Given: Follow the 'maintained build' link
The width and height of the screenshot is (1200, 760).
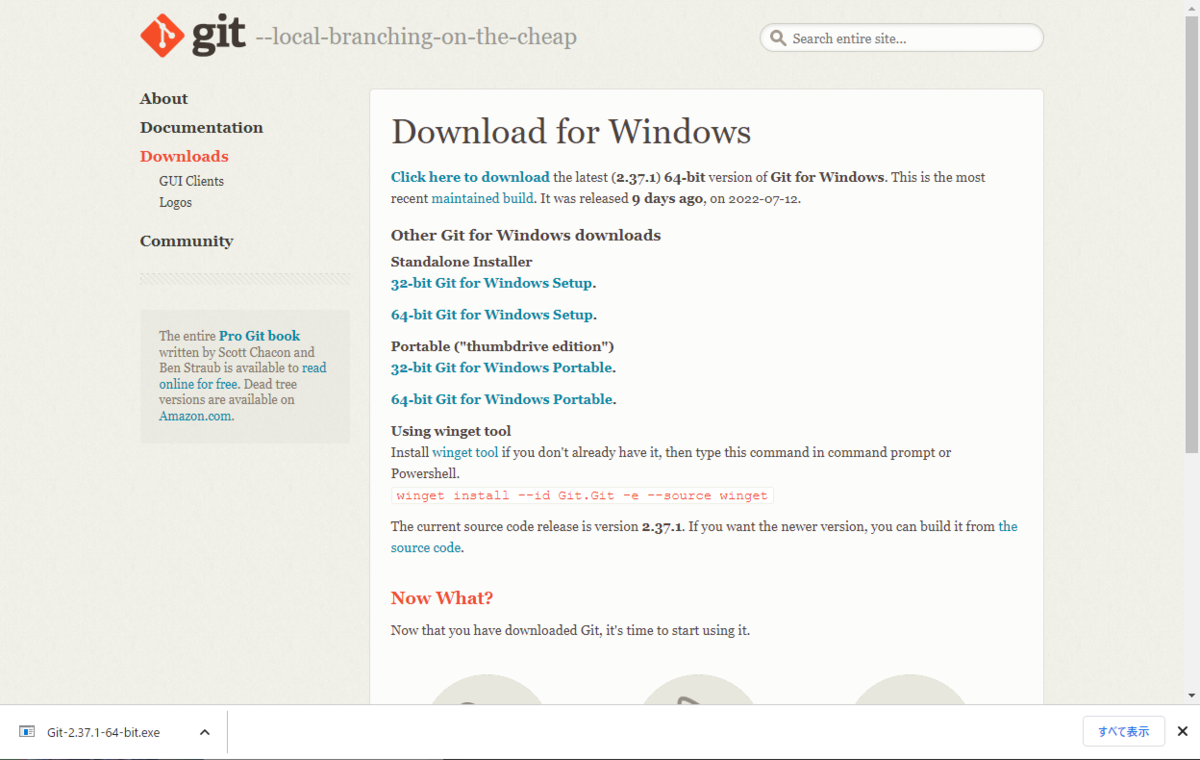Looking at the screenshot, I should tap(482, 198).
